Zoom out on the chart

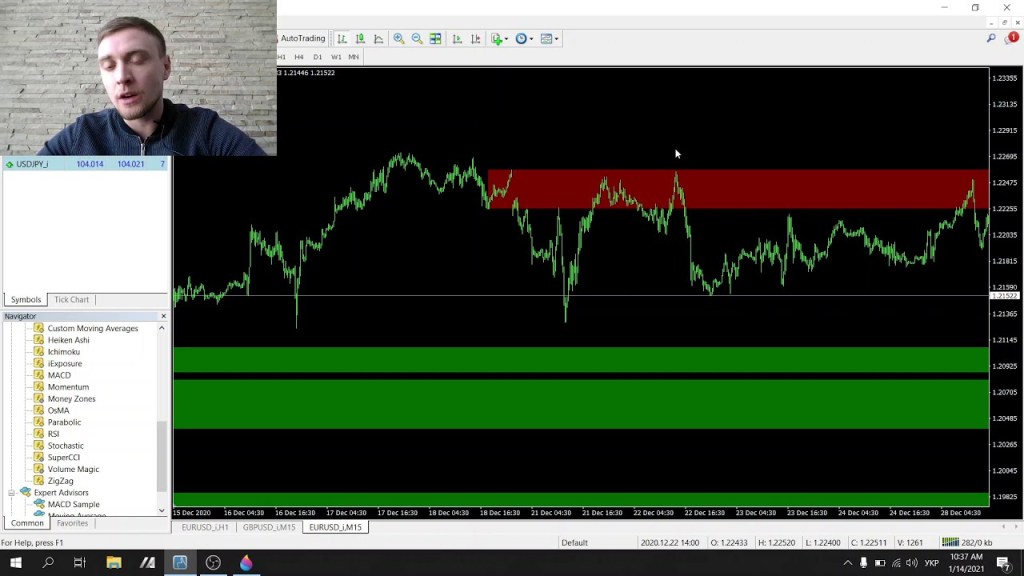point(417,38)
